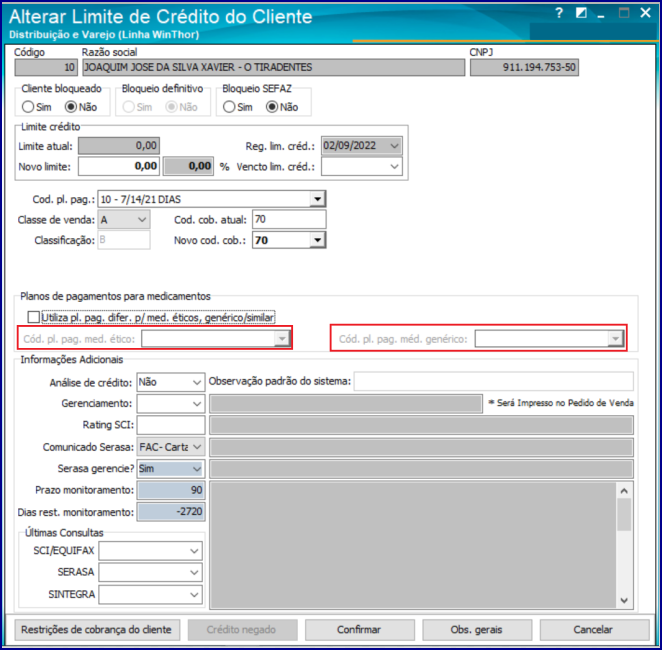Screen dimensions: 662x650
Task: Click the Cancelar button
Action: [594, 630]
